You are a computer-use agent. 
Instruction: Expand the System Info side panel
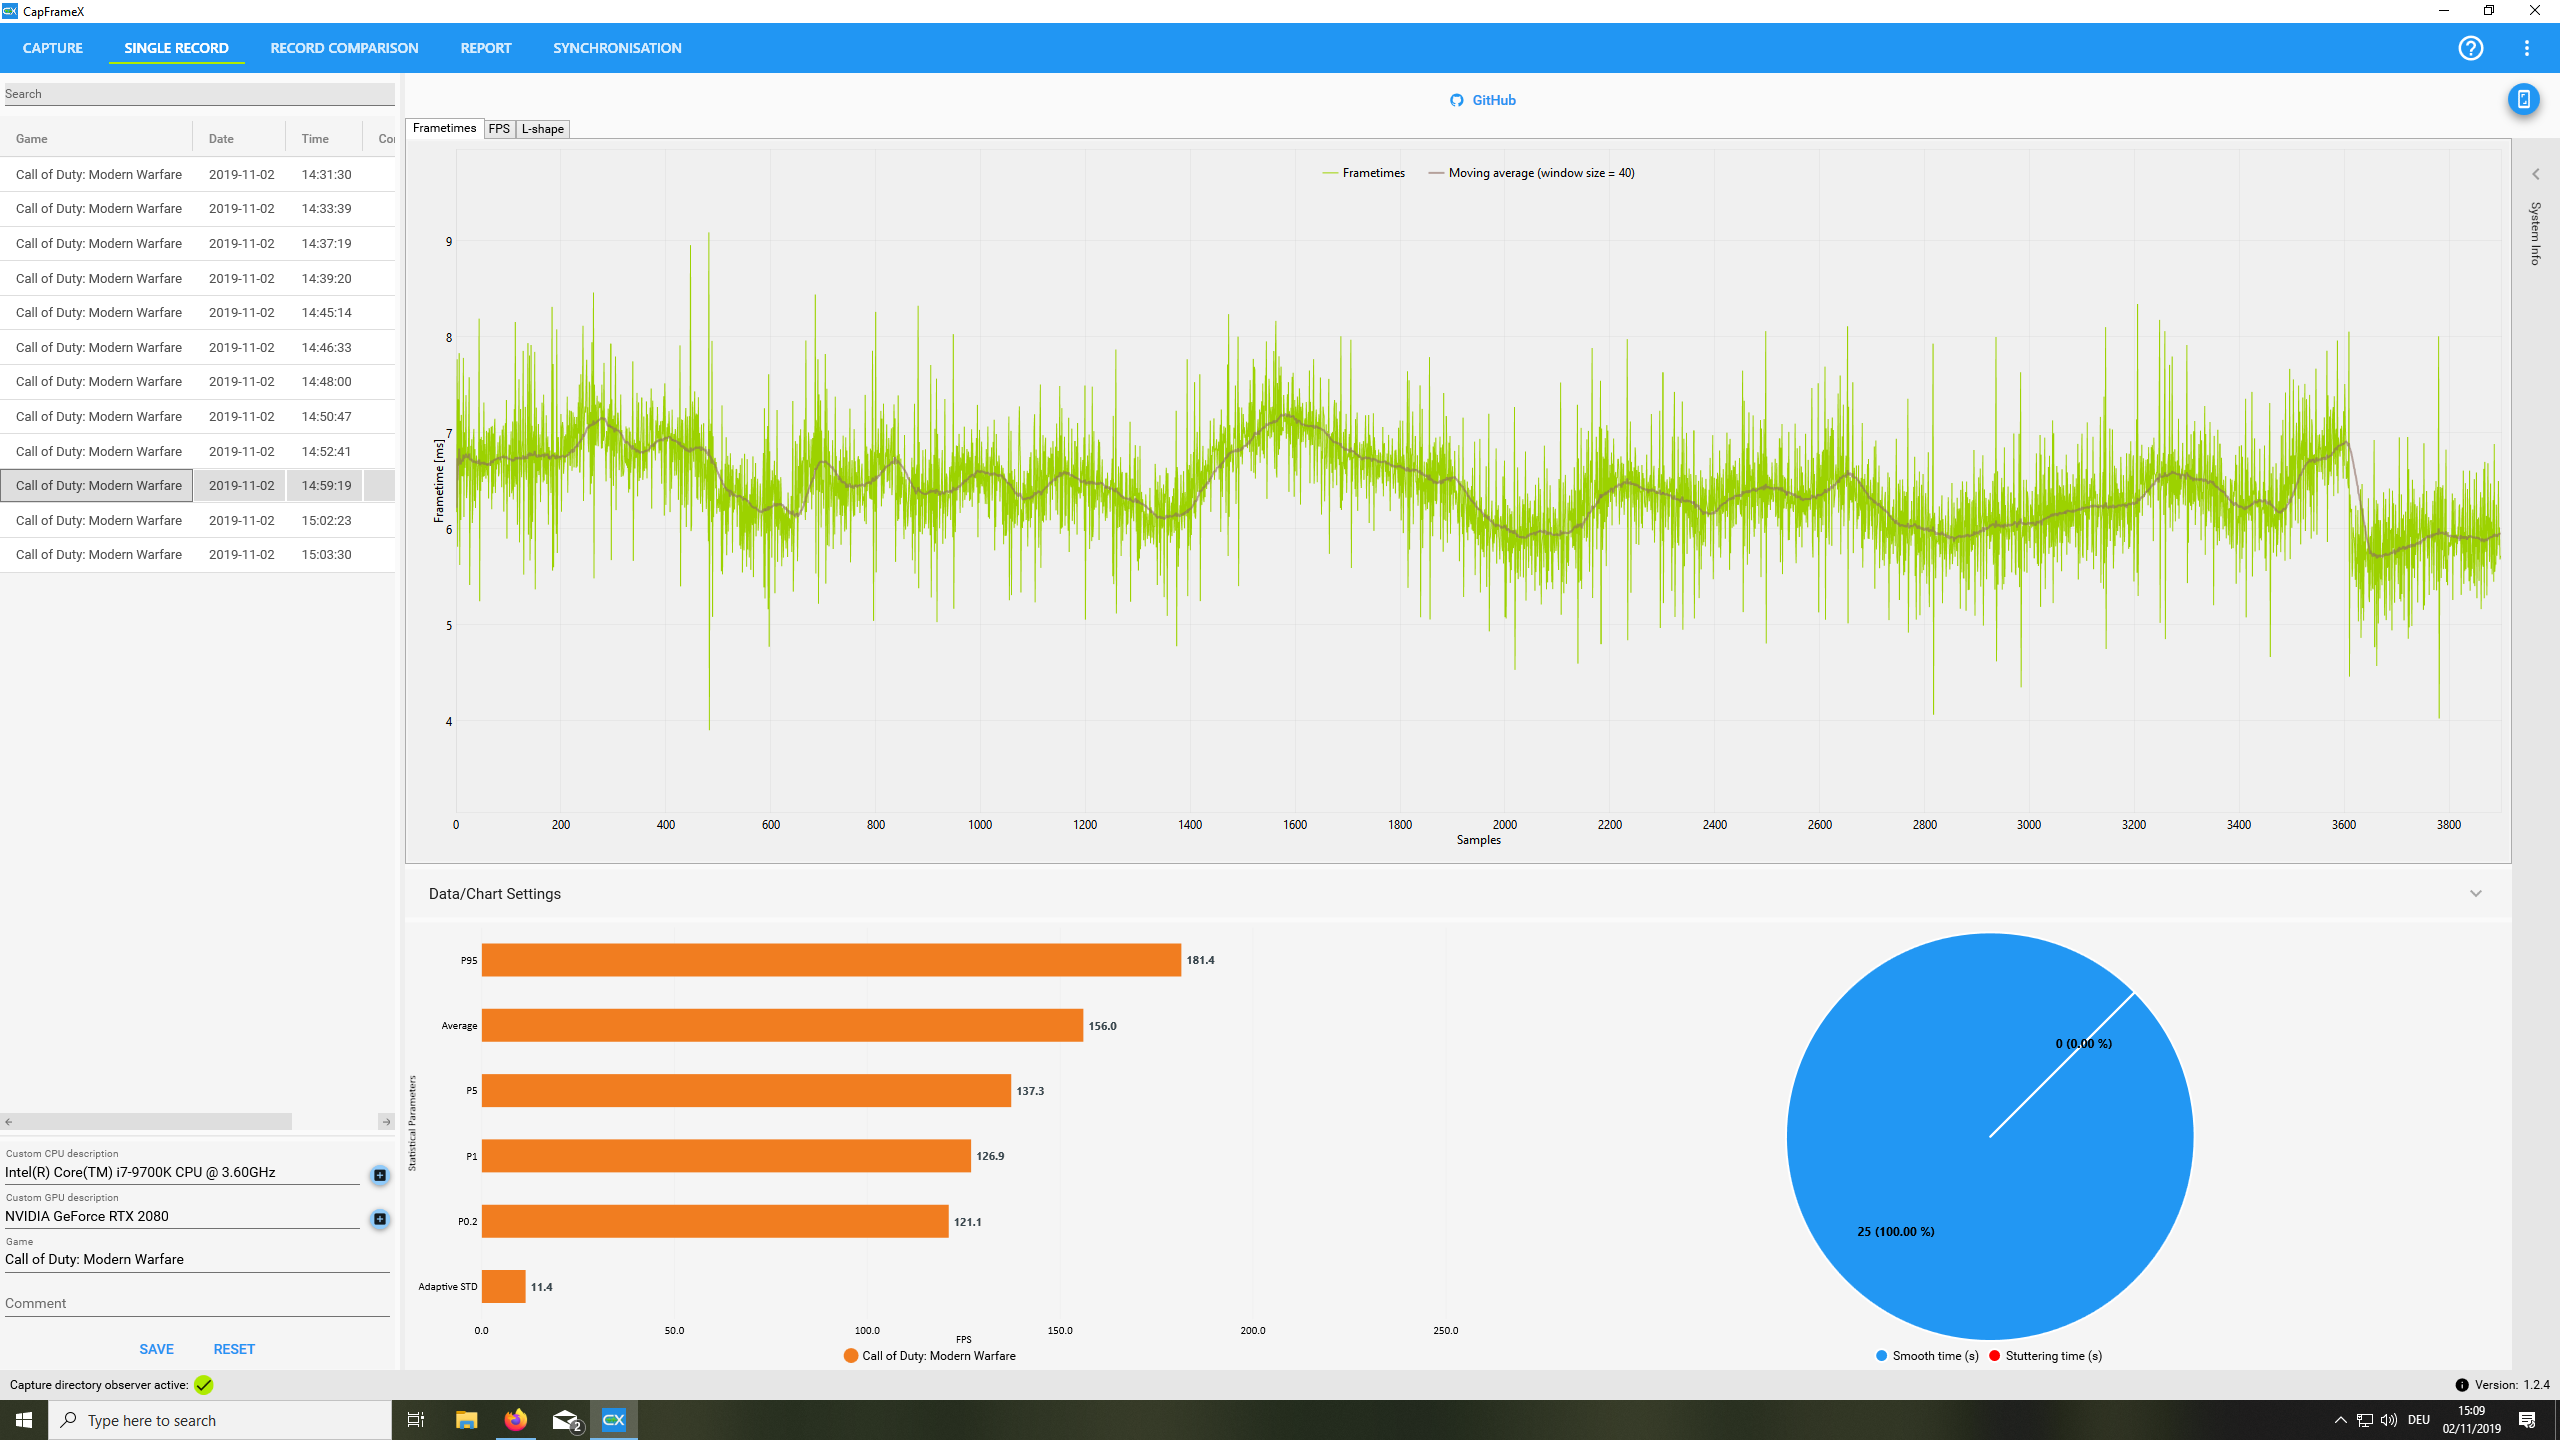pos(2535,175)
